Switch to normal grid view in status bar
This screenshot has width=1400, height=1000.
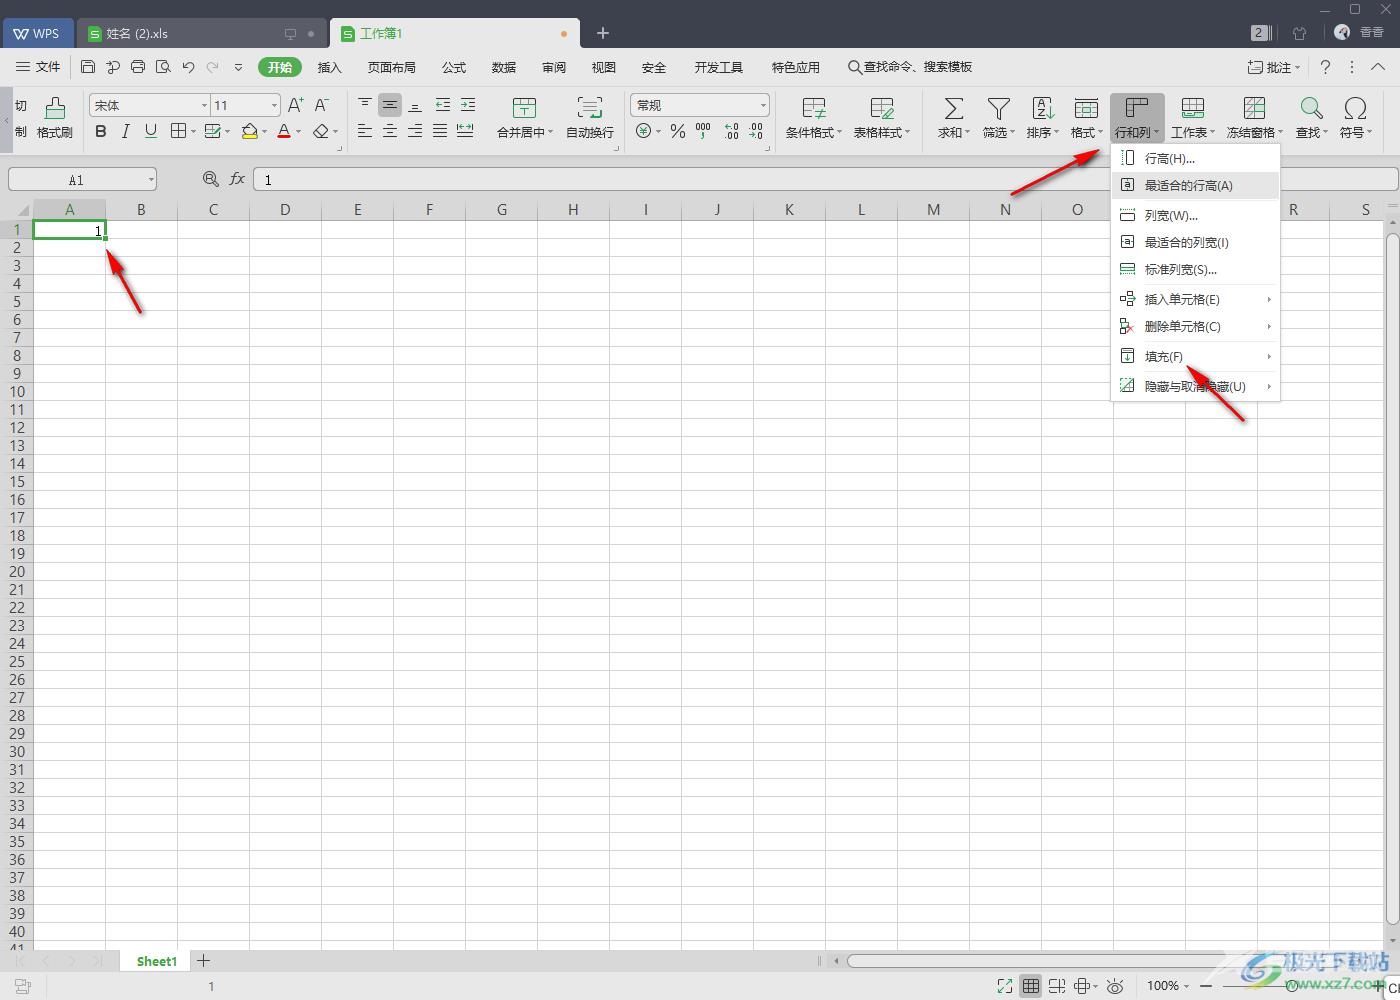(x=1031, y=986)
